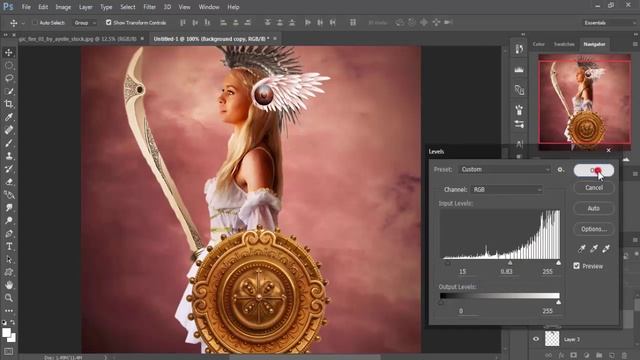The width and height of the screenshot is (640, 360).
Task: Open the Layer menu
Action: [85, 7]
